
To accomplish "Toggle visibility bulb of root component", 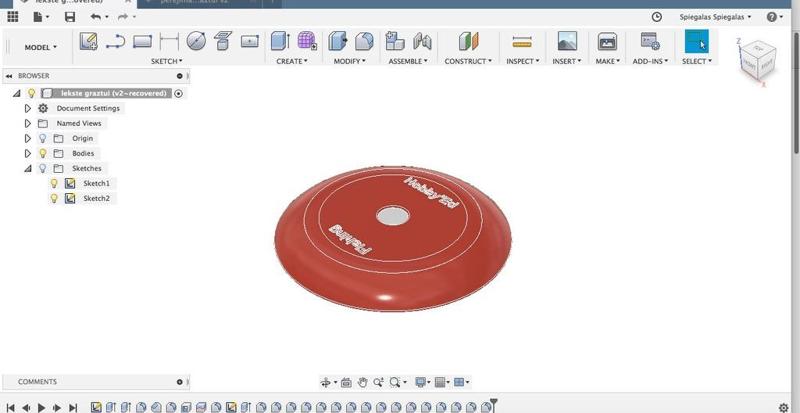I will pos(32,93).
